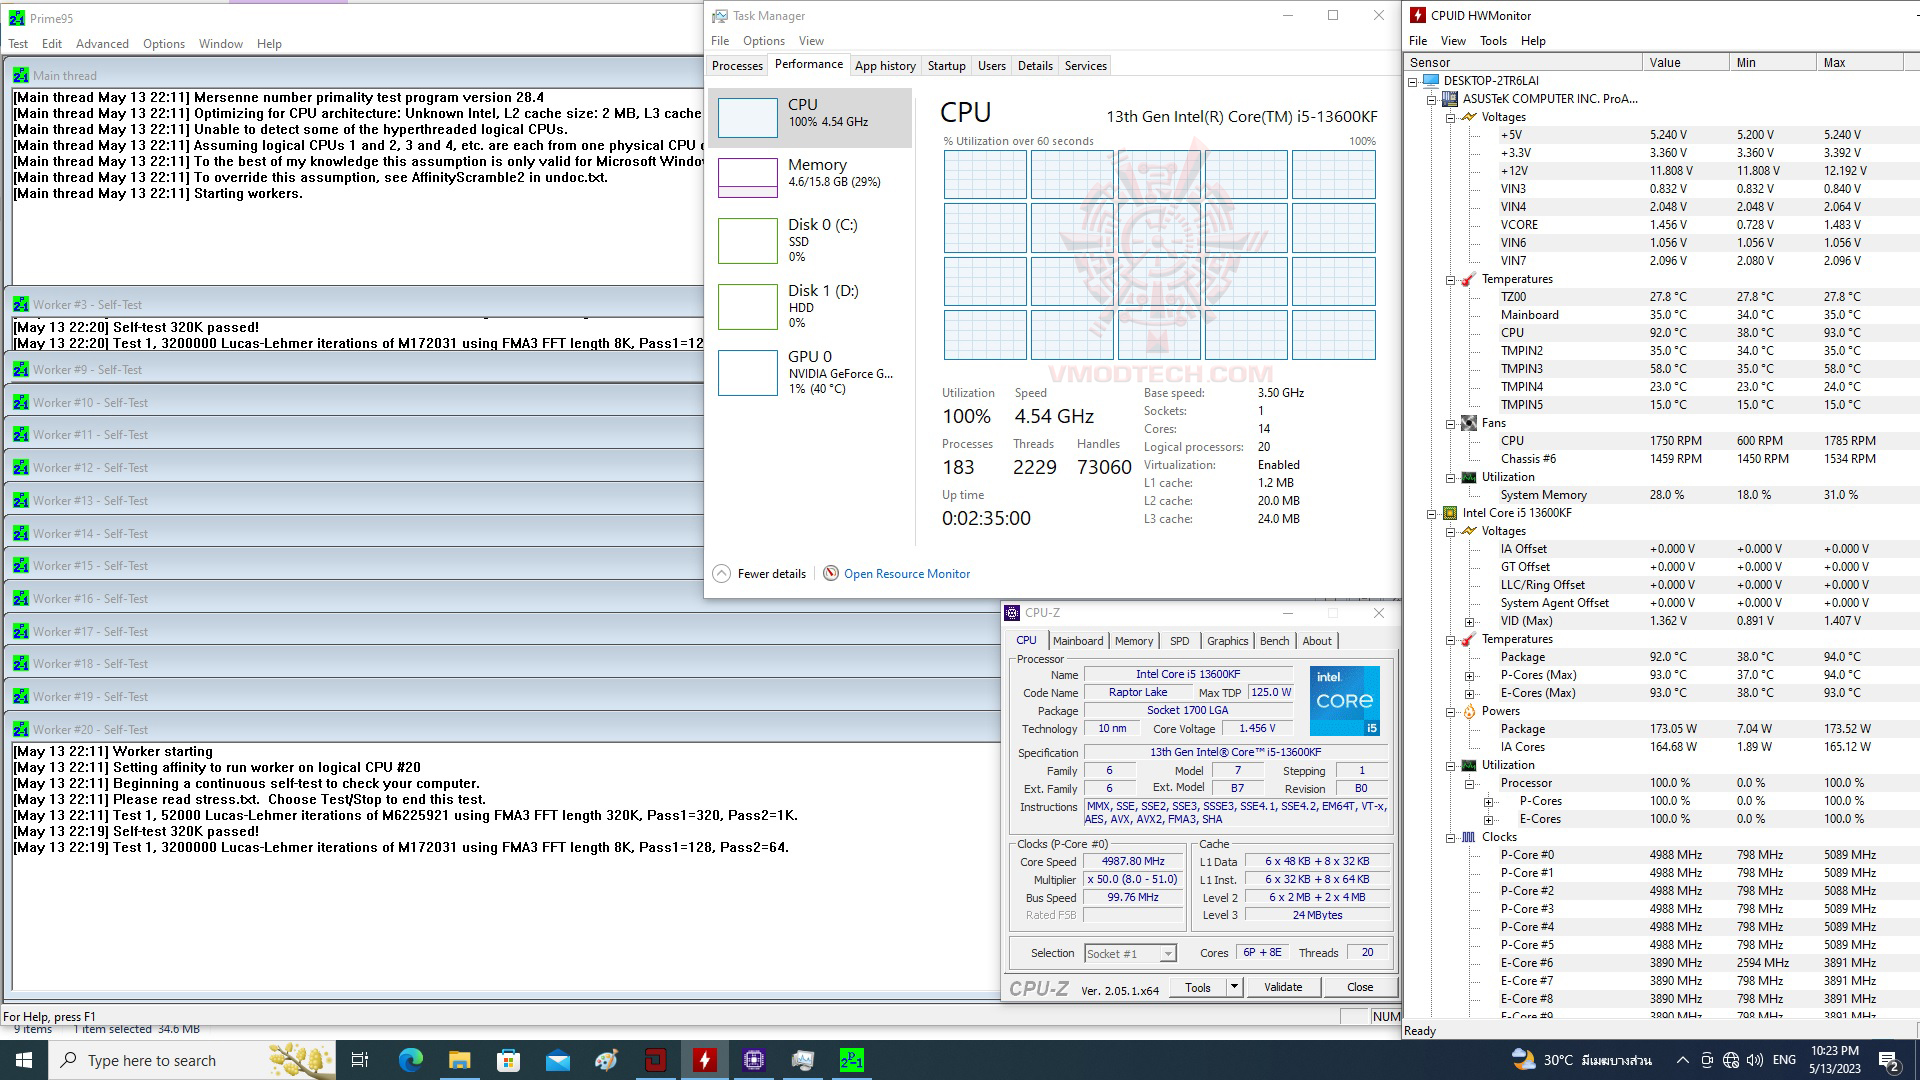Click the Worker #9 Self-Test window icon

point(20,370)
